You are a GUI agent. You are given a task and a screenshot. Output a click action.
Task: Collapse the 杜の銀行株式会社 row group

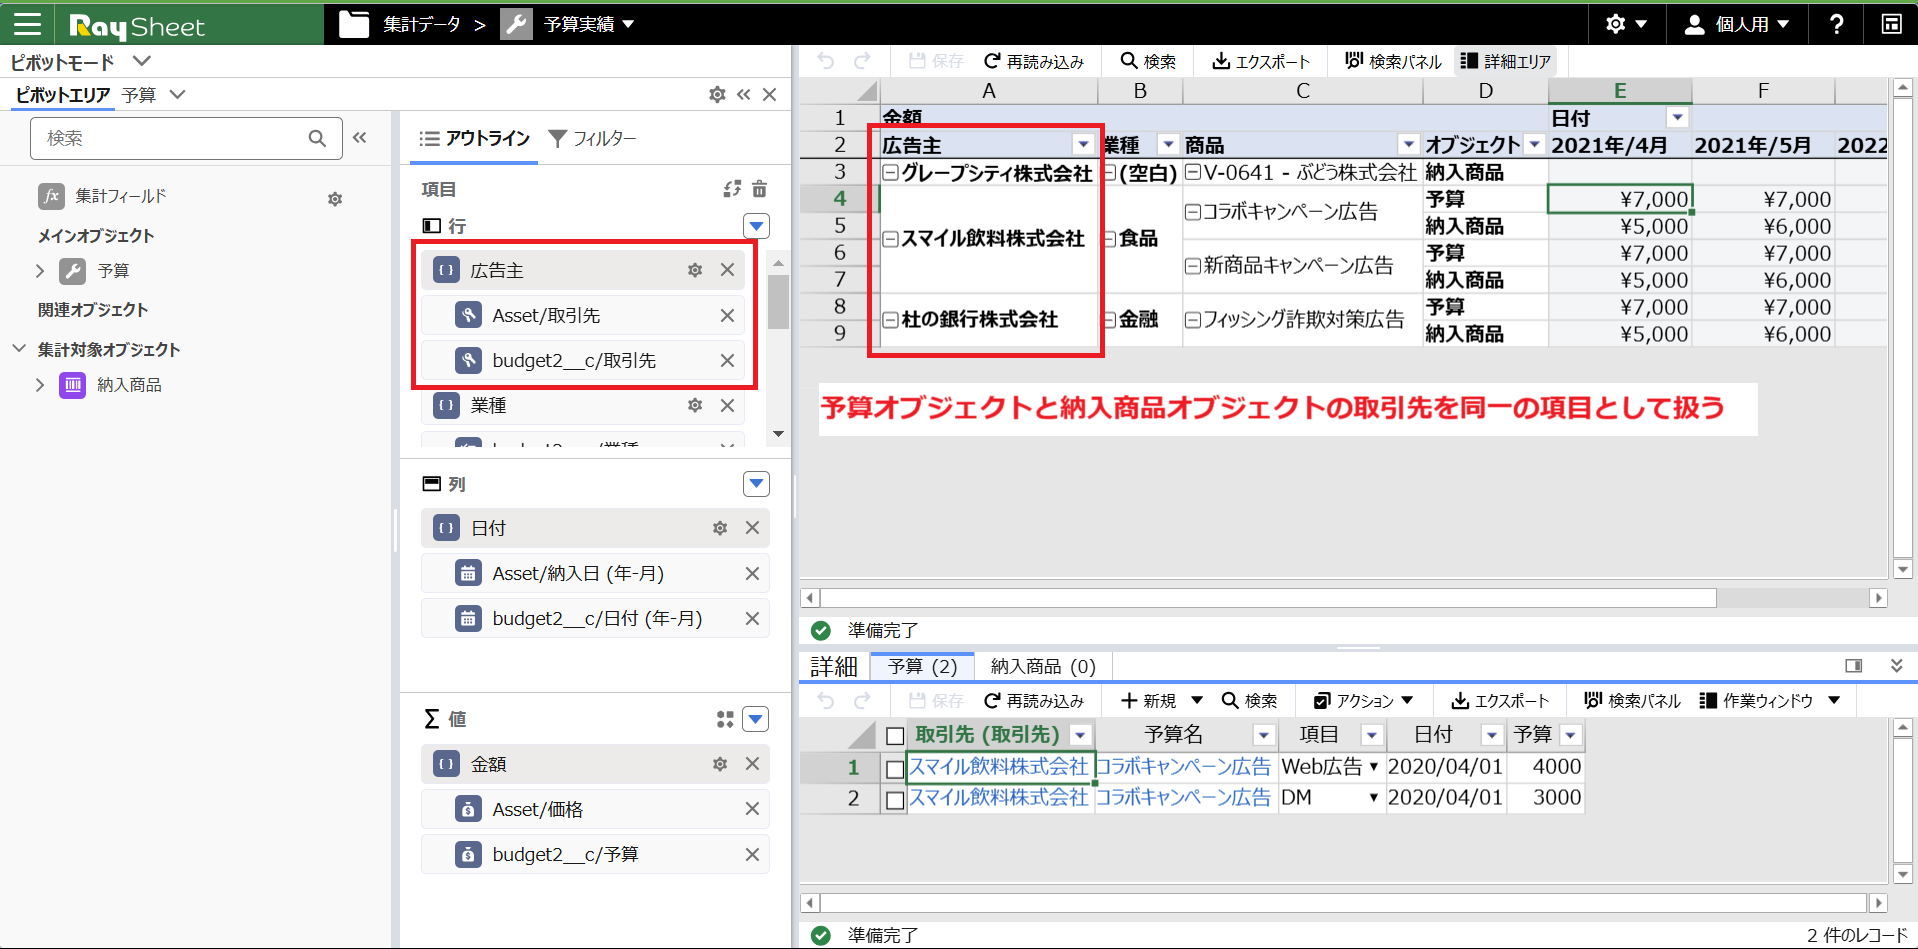click(890, 320)
